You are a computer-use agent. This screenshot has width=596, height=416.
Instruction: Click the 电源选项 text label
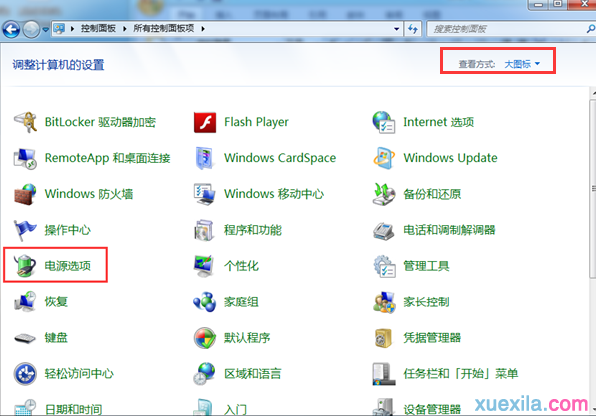[x=68, y=265]
